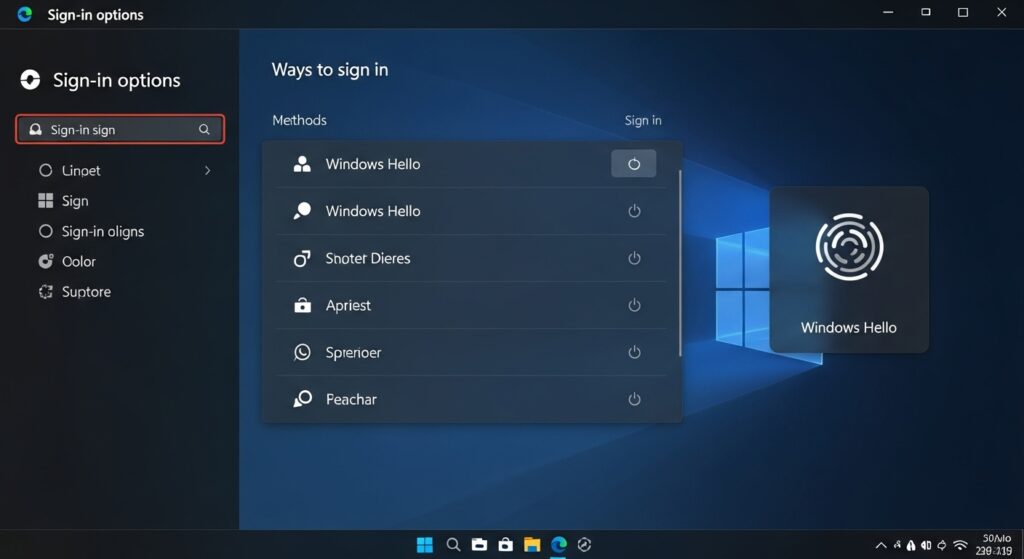Toggle the Snoter Dieres power switch
The height and width of the screenshot is (559, 1024).
[x=634, y=258]
